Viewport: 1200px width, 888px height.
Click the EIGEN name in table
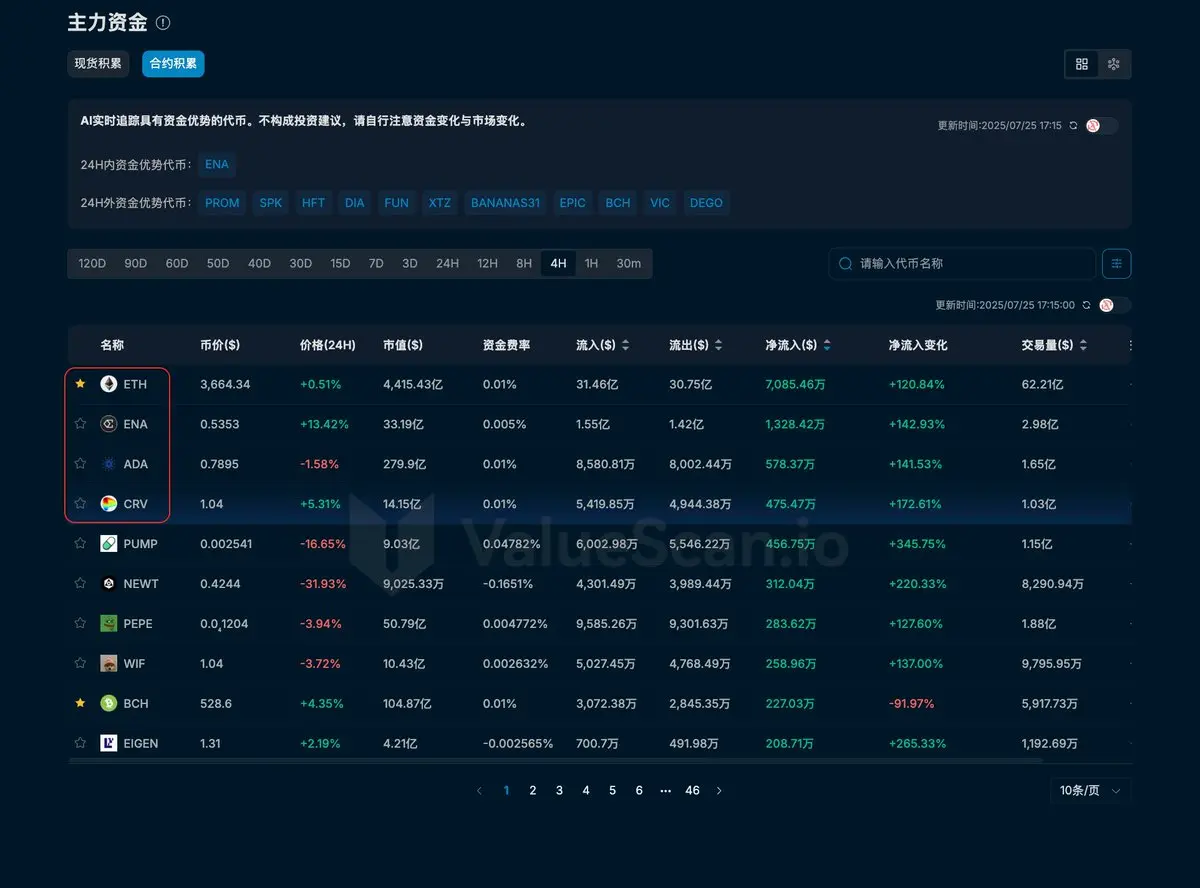pyautogui.click(x=141, y=744)
